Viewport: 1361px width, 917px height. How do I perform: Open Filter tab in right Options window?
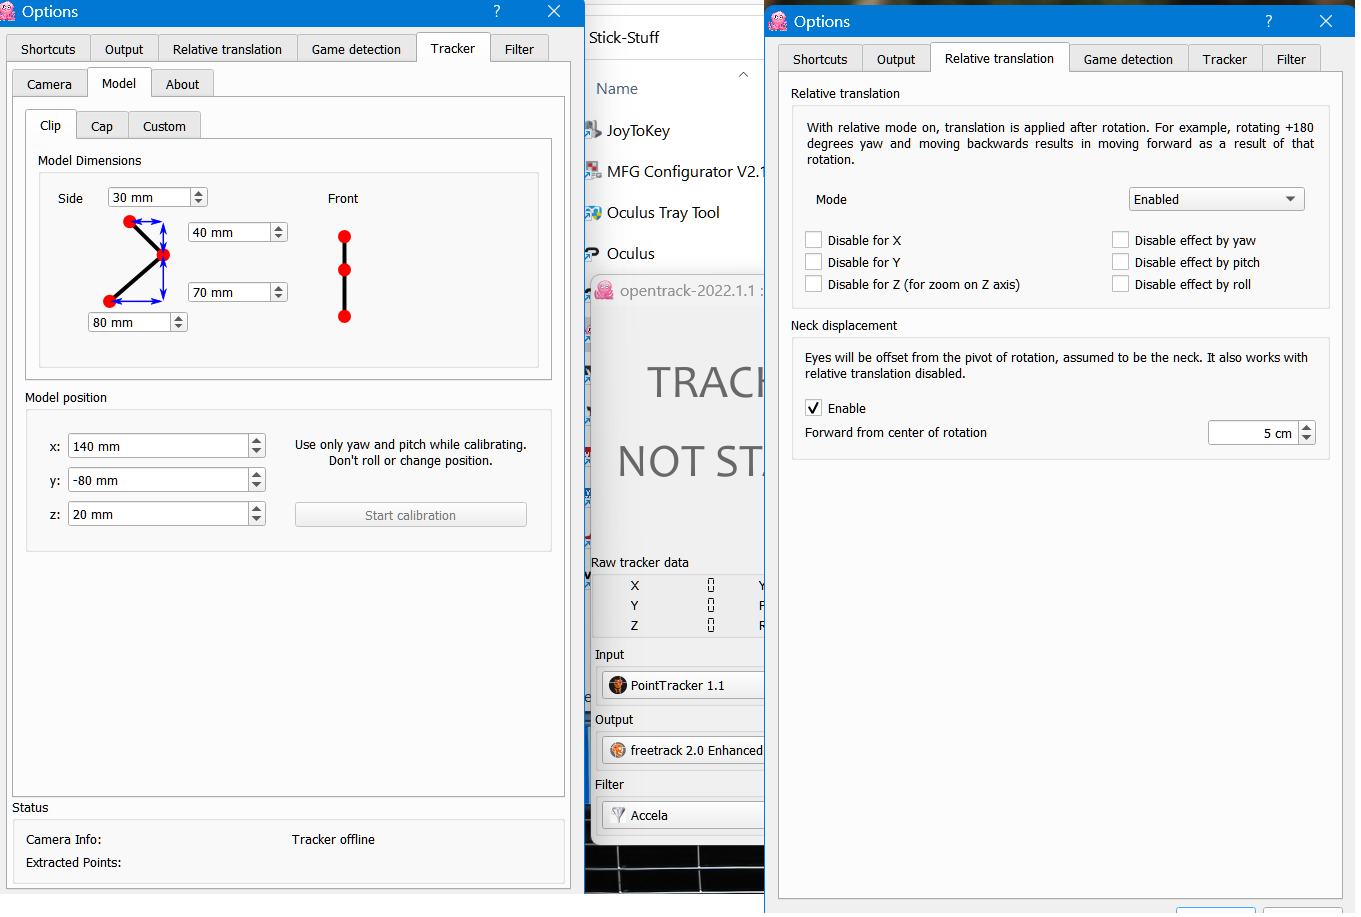(1291, 59)
